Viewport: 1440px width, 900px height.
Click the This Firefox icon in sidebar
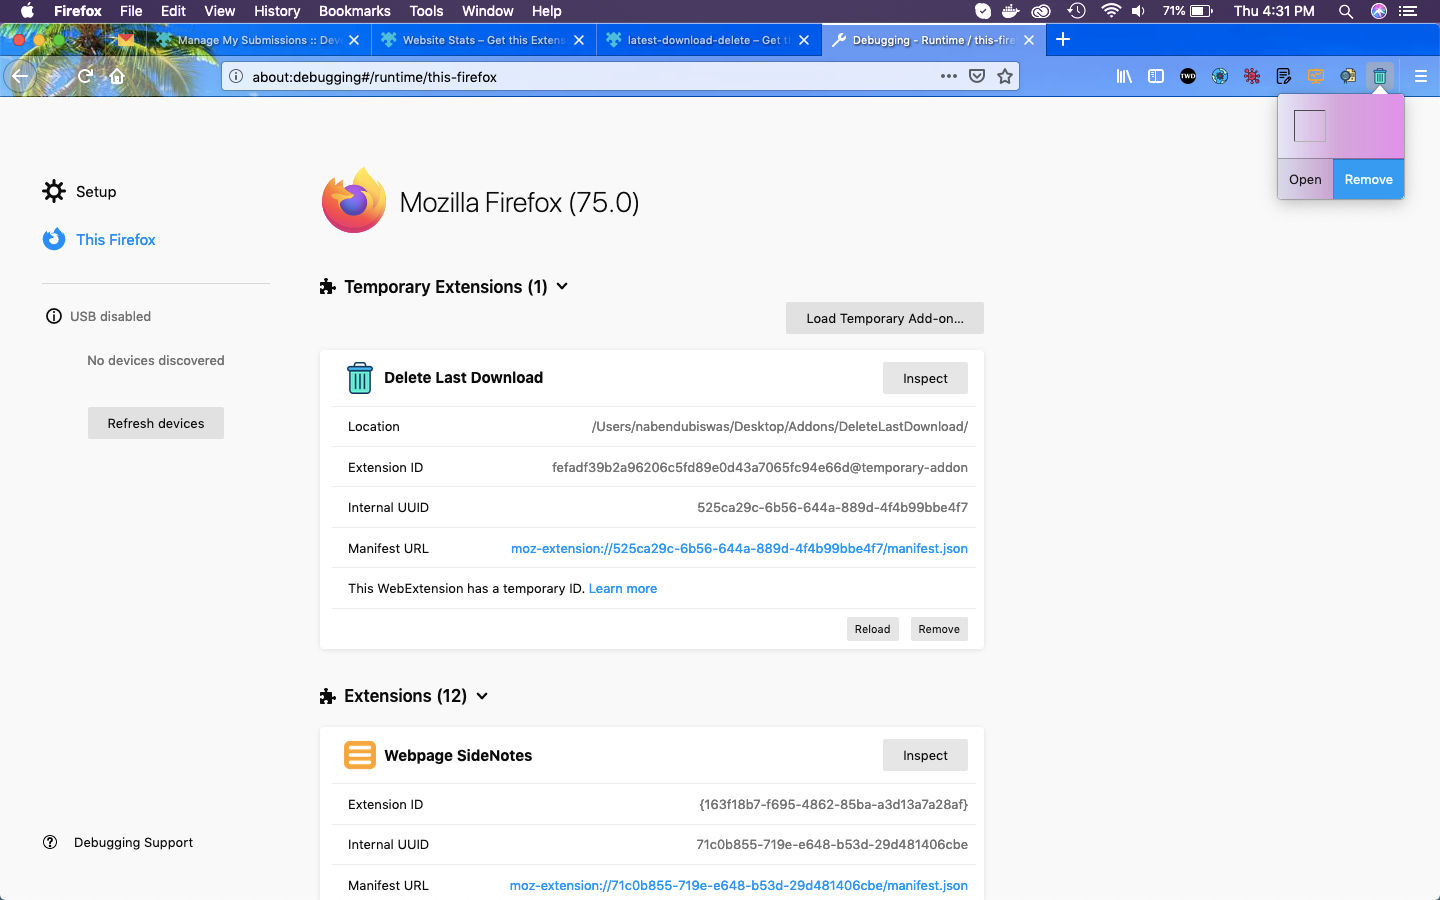click(x=54, y=239)
